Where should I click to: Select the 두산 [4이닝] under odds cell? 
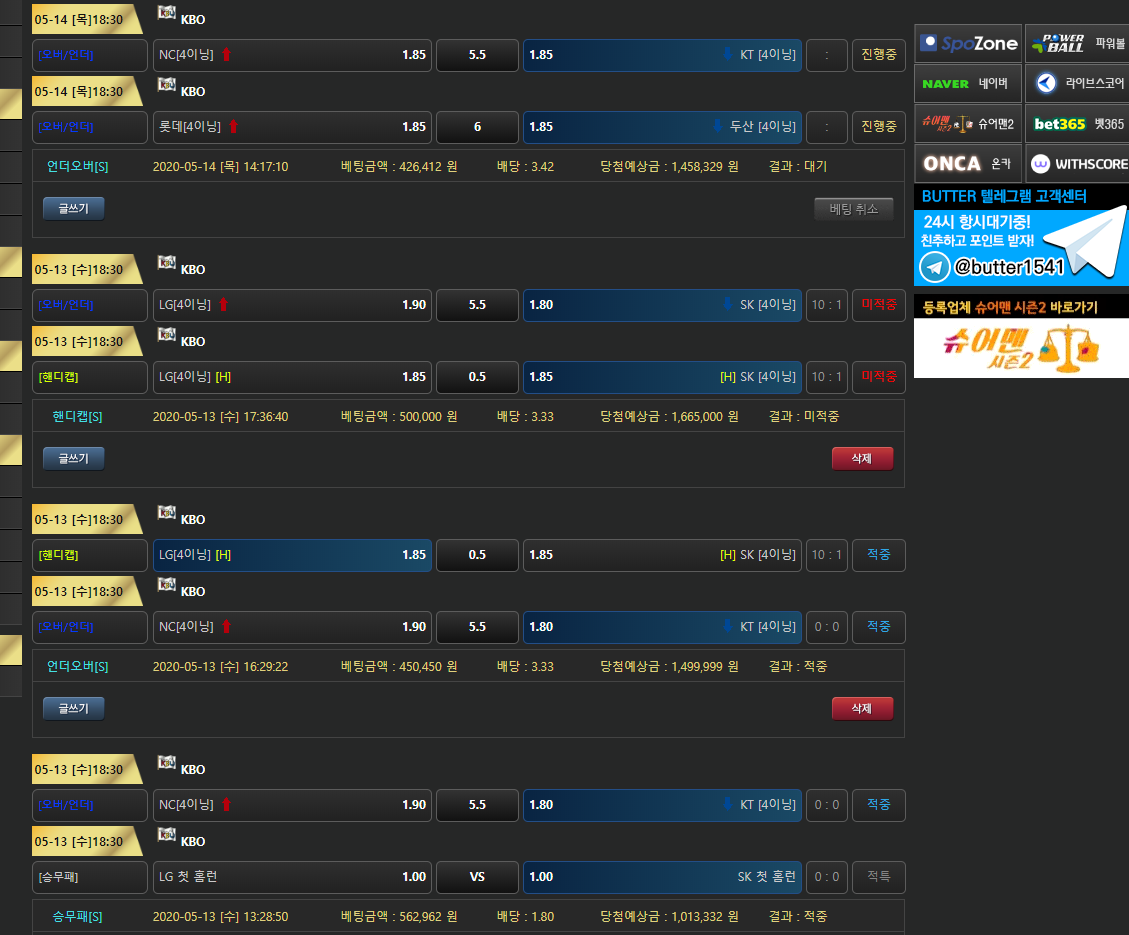pos(662,127)
